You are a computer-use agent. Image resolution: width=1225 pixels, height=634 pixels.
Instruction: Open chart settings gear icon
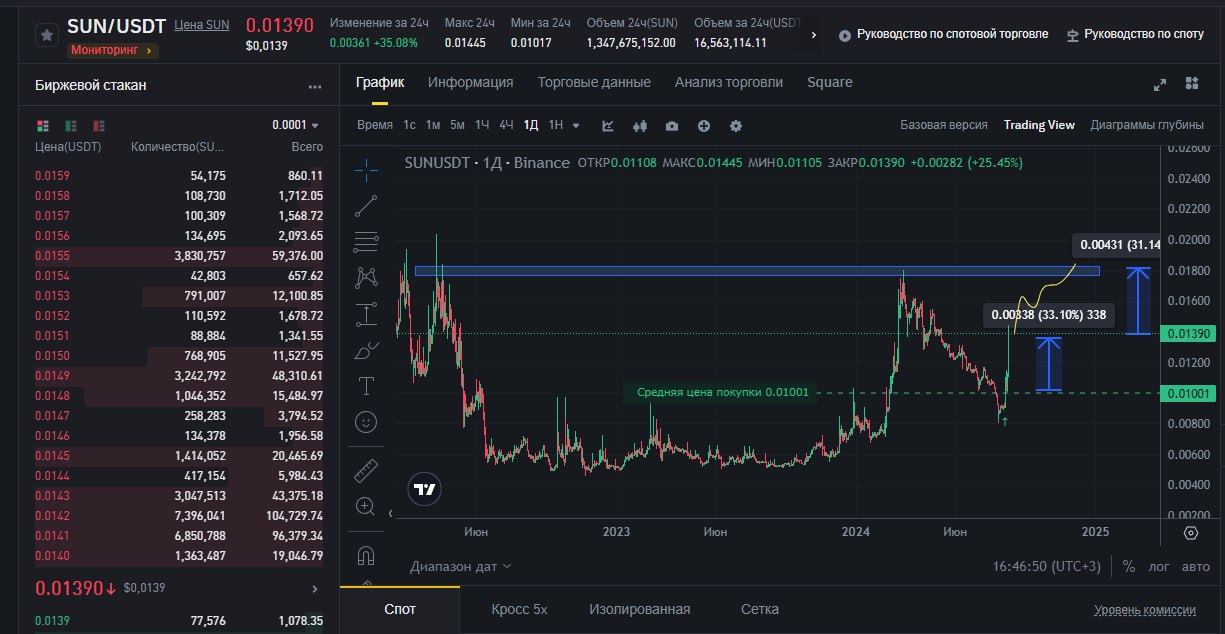click(736, 125)
